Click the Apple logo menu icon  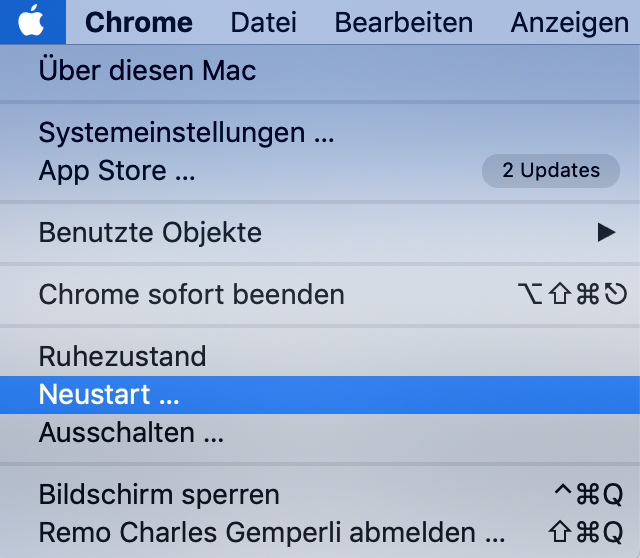[31, 21]
